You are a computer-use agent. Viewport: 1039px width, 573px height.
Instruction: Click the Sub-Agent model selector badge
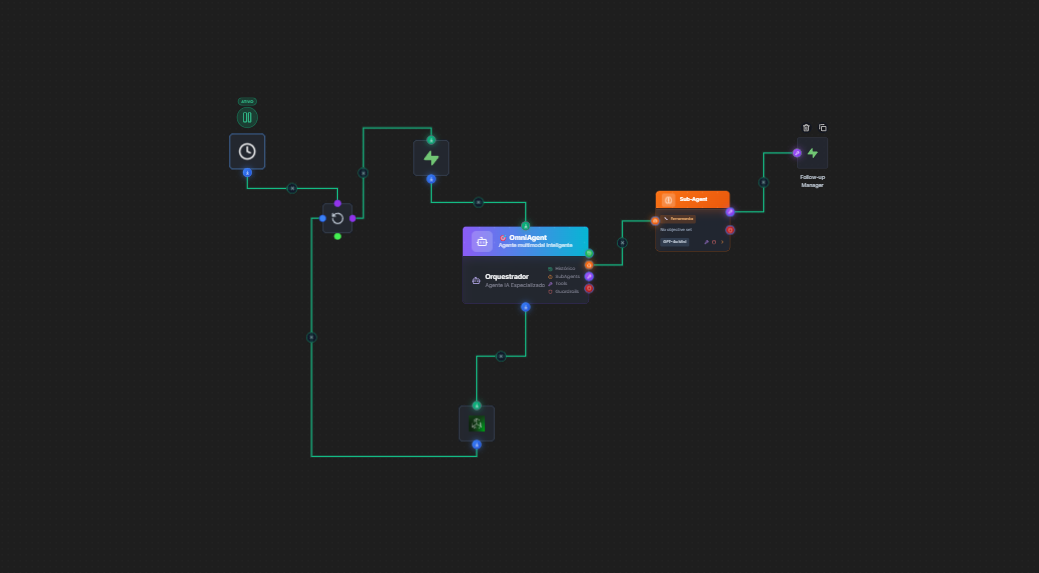pyautogui.click(x=674, y=242)
